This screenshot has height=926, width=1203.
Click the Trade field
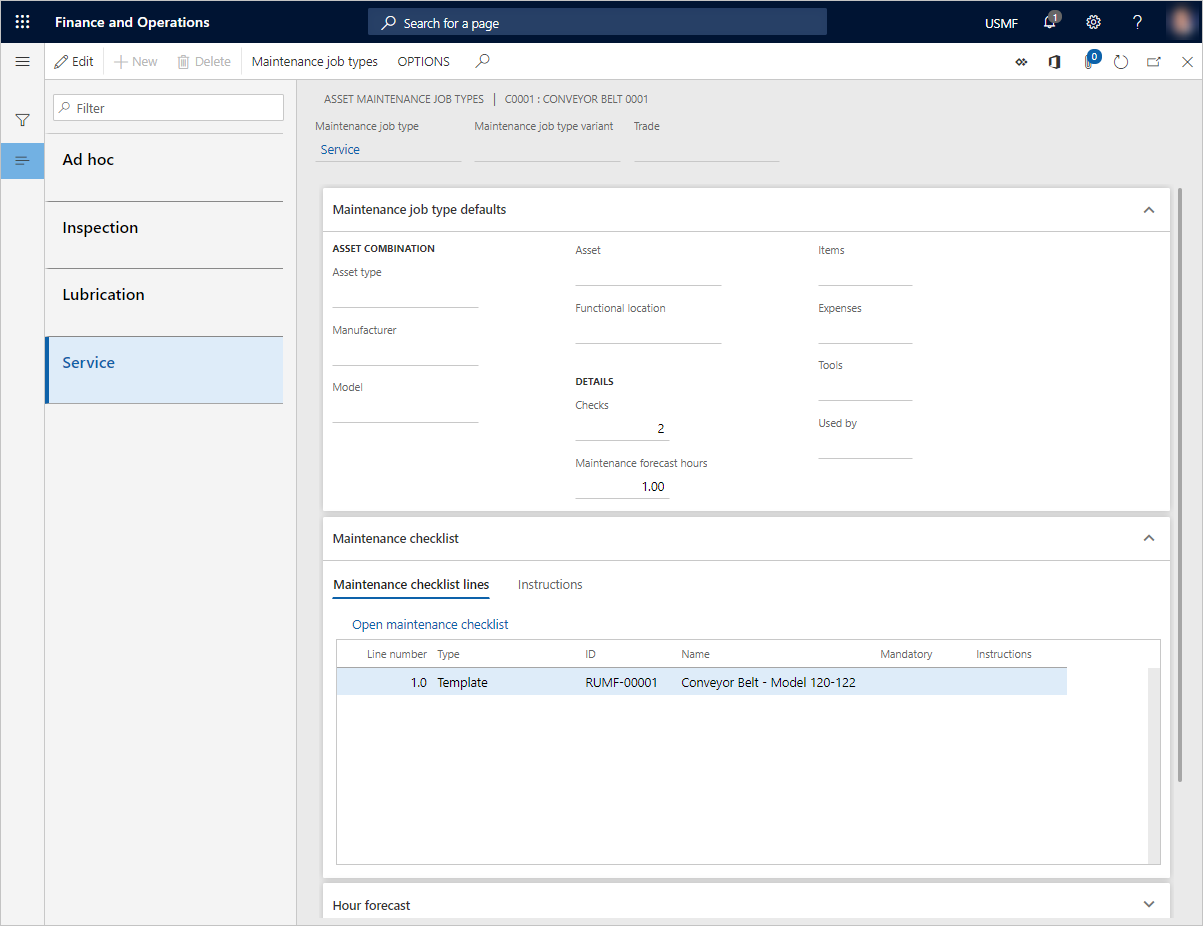point(706,149)
